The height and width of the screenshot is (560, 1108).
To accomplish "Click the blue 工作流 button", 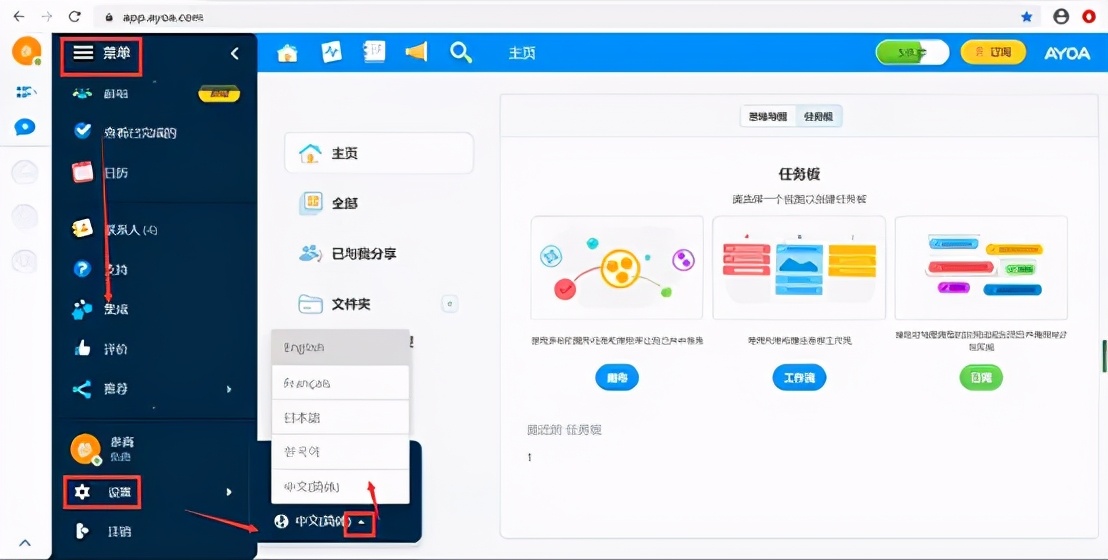I will click(798, 378).
